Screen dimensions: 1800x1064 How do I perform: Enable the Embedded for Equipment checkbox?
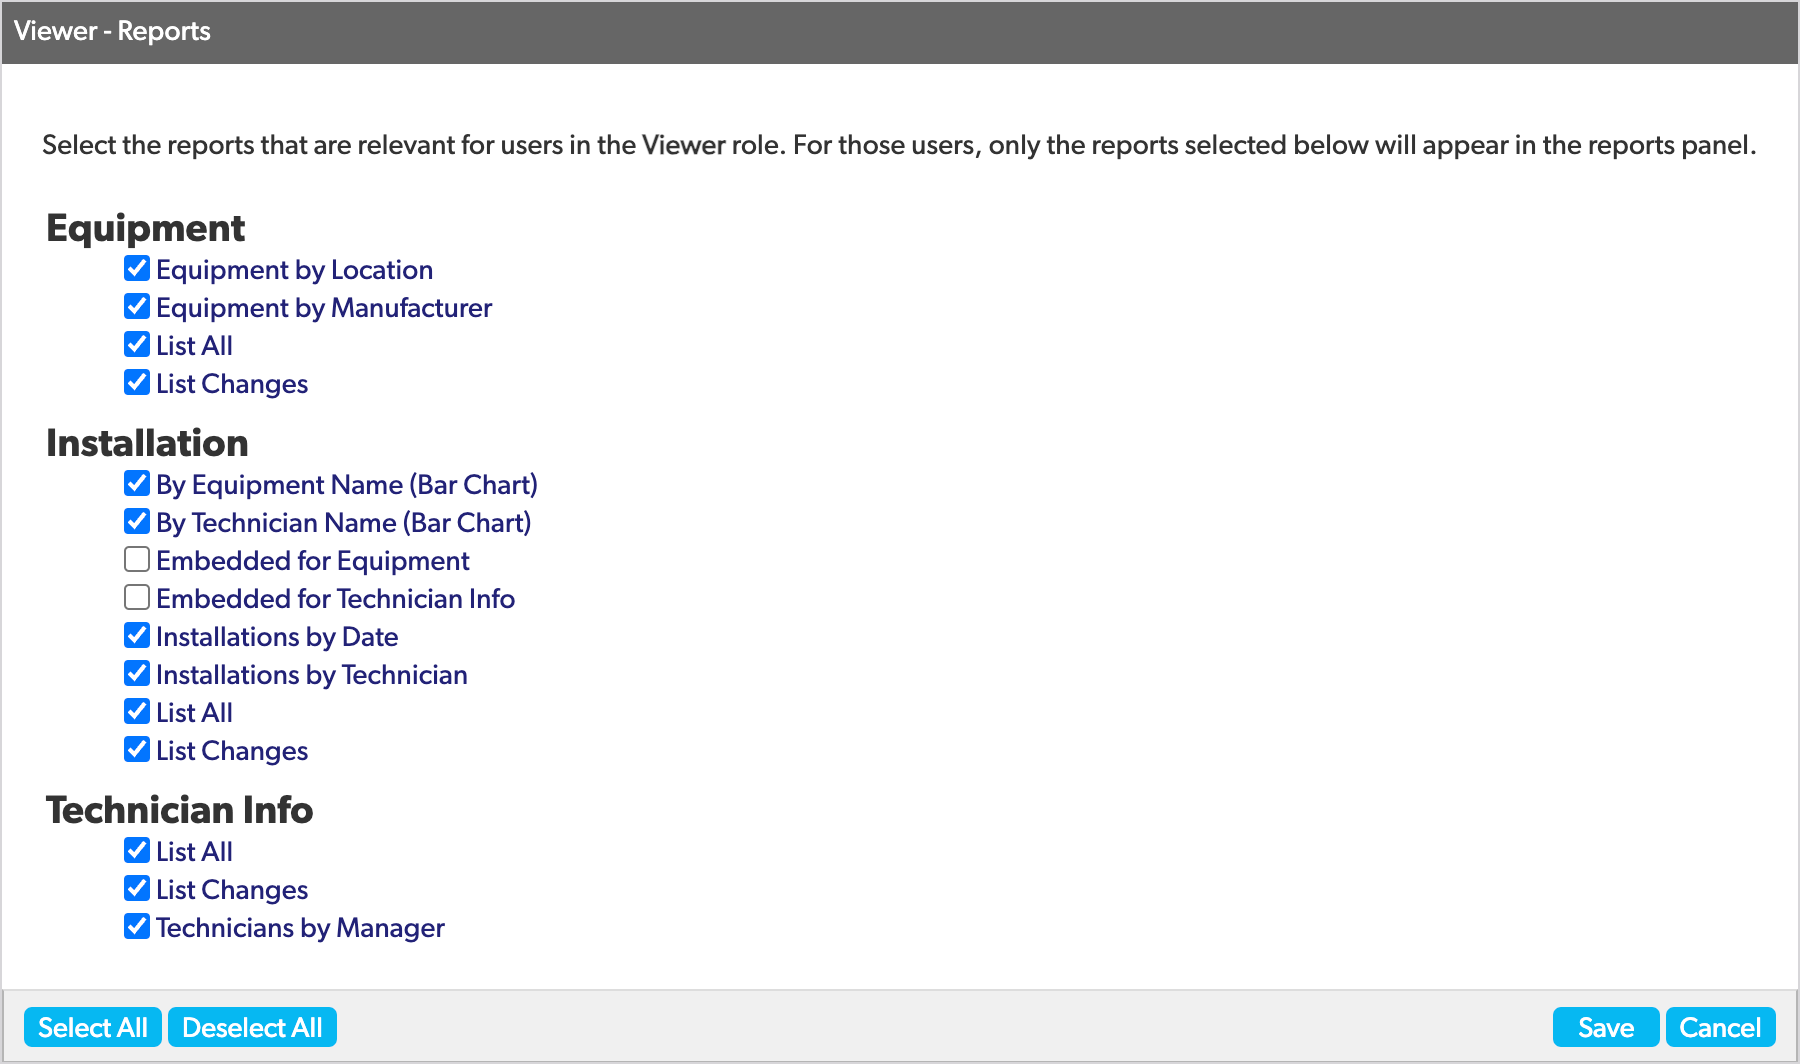click(137, 560)
